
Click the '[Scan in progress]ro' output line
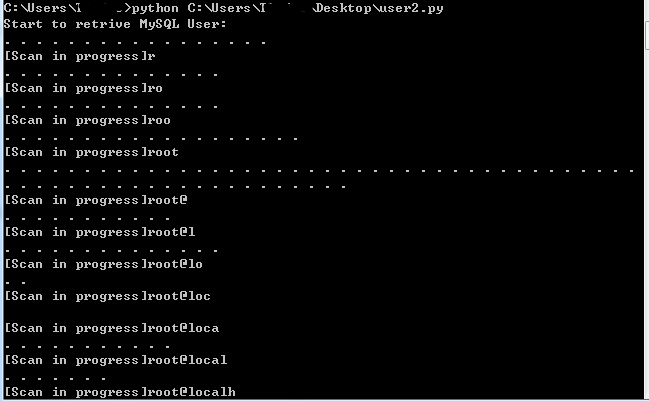(x=84, y=88)
